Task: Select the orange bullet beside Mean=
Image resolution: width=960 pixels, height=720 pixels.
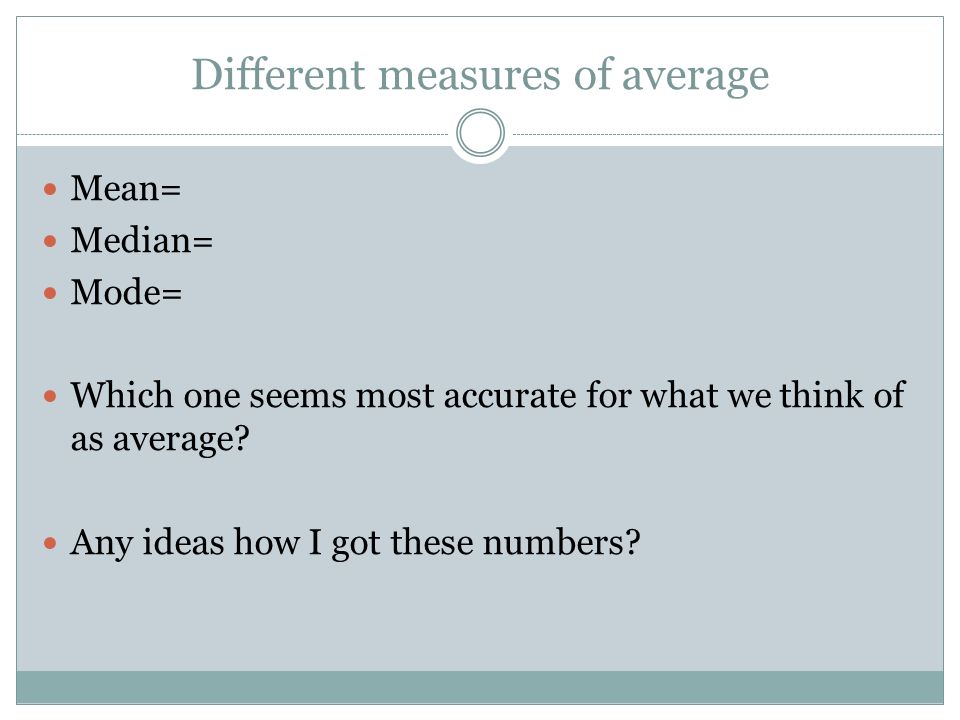Action: coord(50,189)
